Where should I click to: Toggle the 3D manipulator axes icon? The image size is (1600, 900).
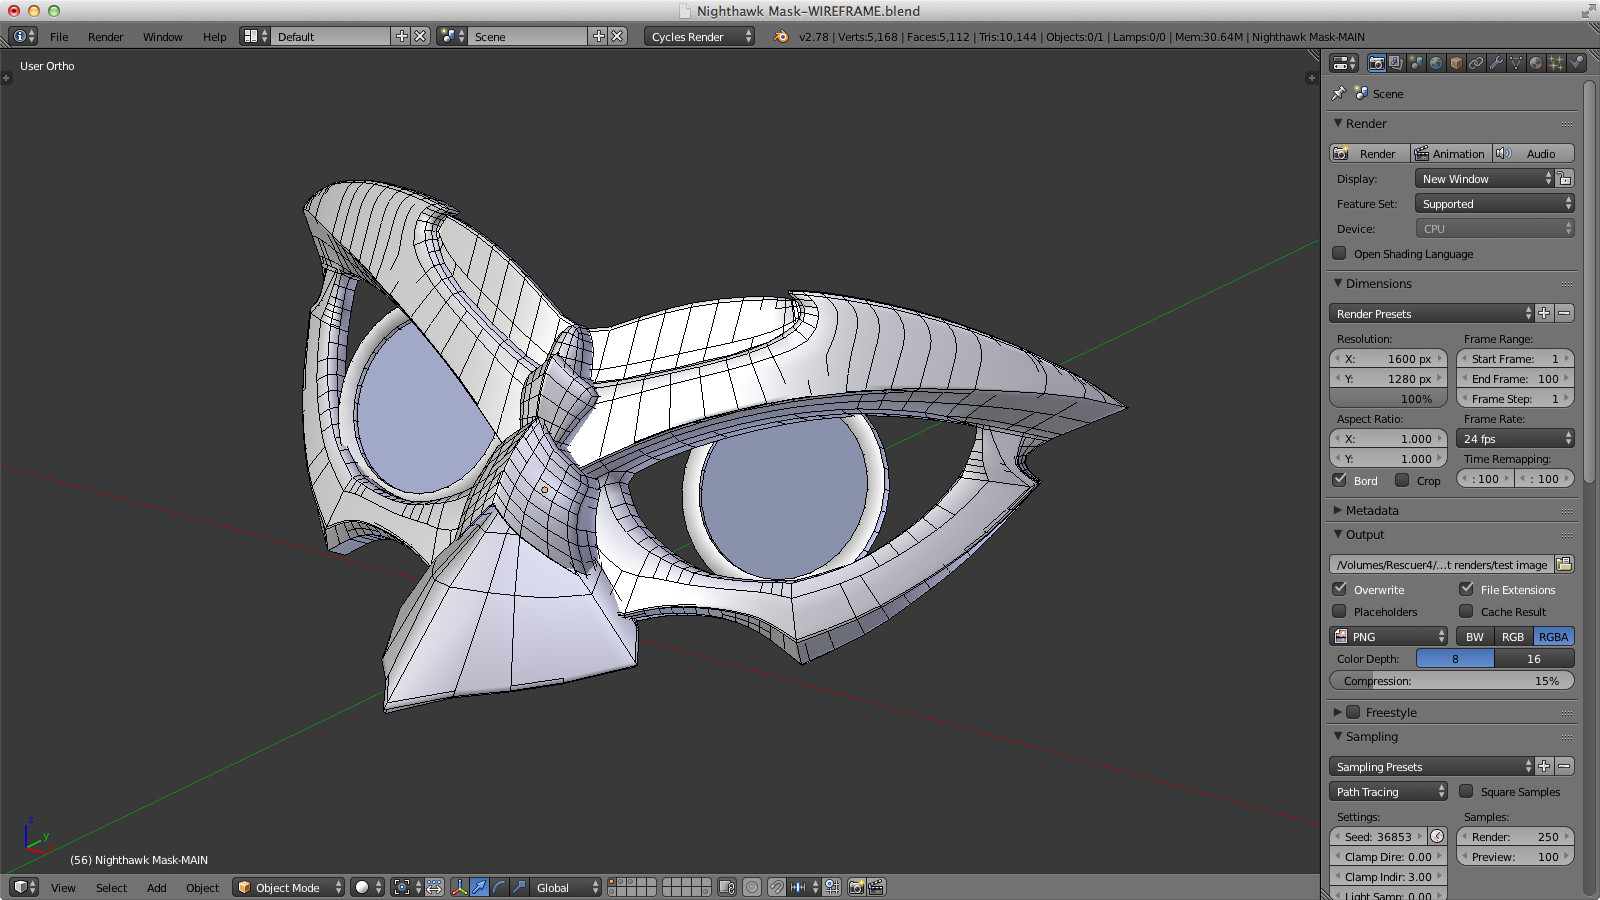pyautogui.click(x=459, y=887)
